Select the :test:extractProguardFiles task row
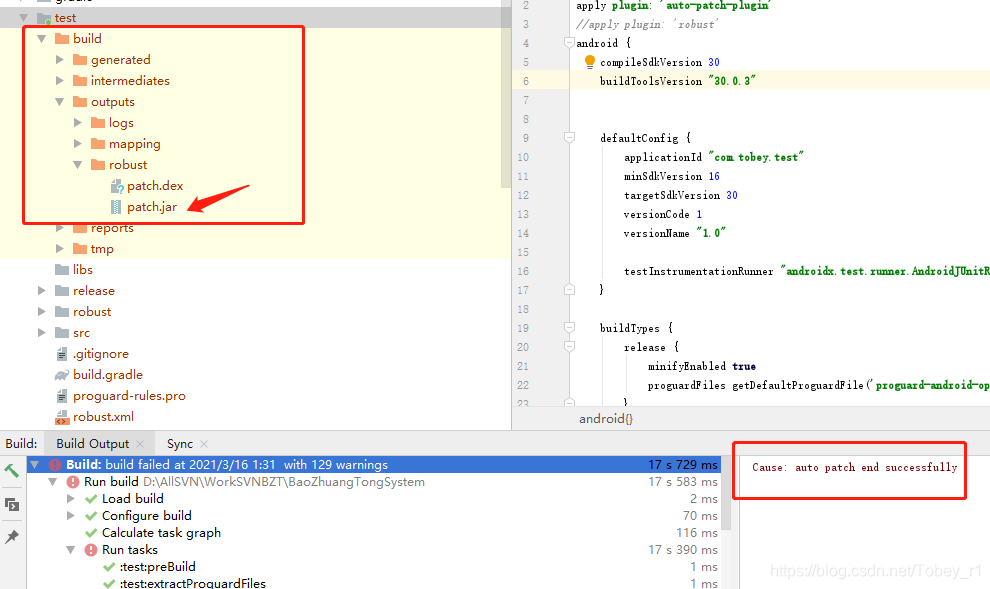 (x=193, y=583)
